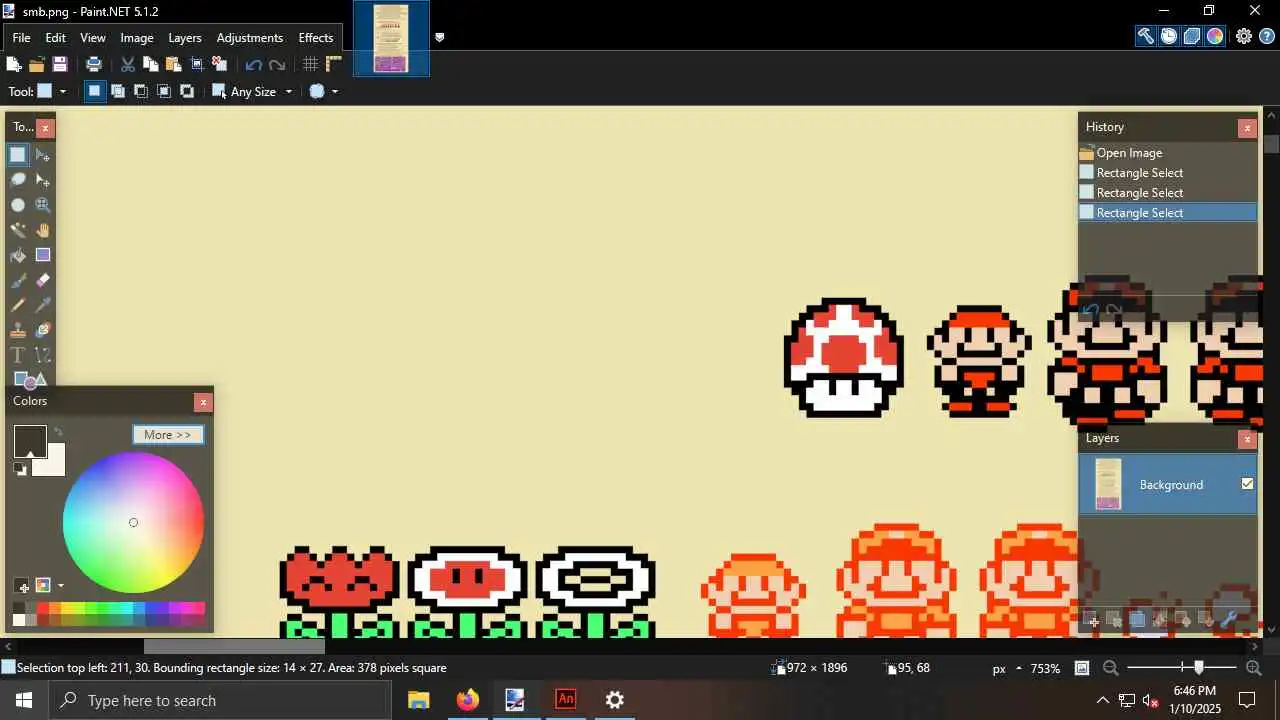The image size is (1280, 720).
Task: Choose Intersect selection mode
Action: [x=164, y=91]
